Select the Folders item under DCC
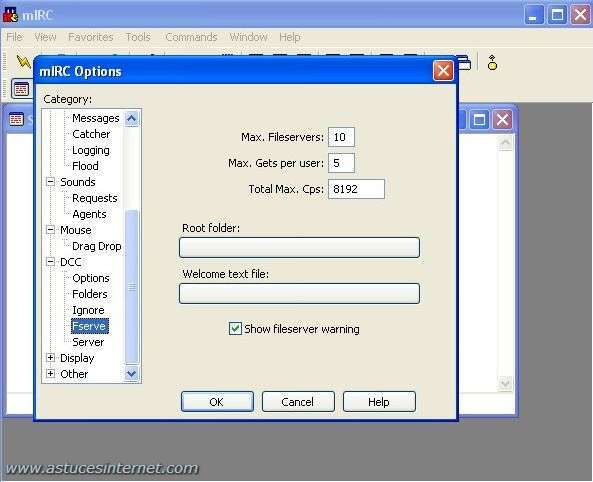This screenshot has height=482, width=593. click(x=90, y=294)
